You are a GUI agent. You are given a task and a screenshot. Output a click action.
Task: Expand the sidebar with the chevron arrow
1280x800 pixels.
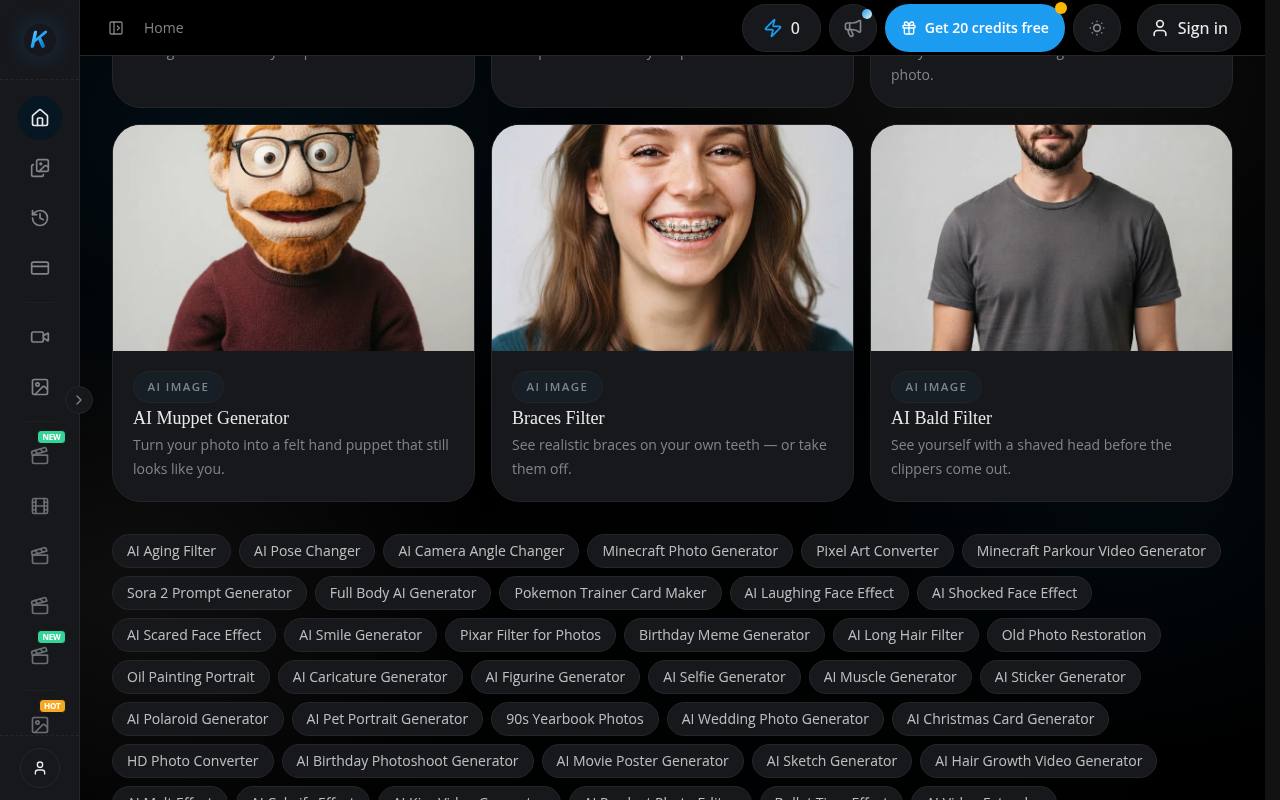tap(79, 400)
